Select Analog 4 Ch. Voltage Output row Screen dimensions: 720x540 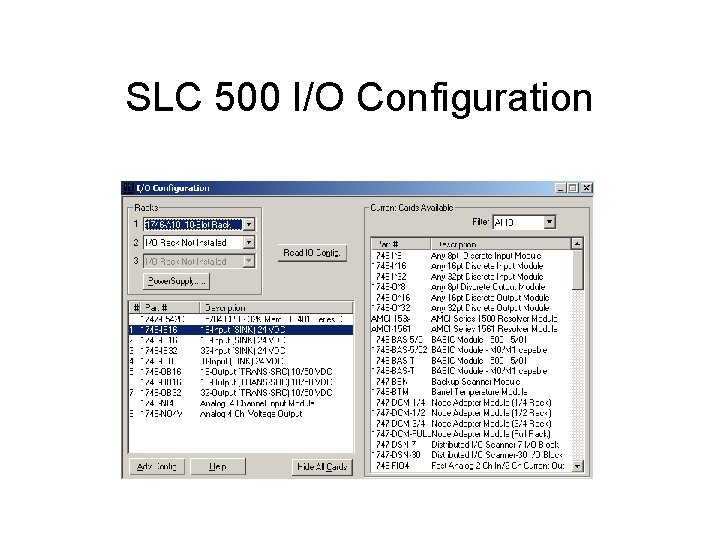[x=241, y=414]
